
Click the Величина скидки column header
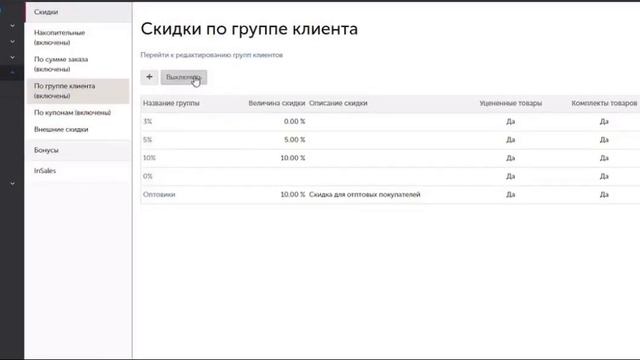pyautogui.click(x=277, y=103)
